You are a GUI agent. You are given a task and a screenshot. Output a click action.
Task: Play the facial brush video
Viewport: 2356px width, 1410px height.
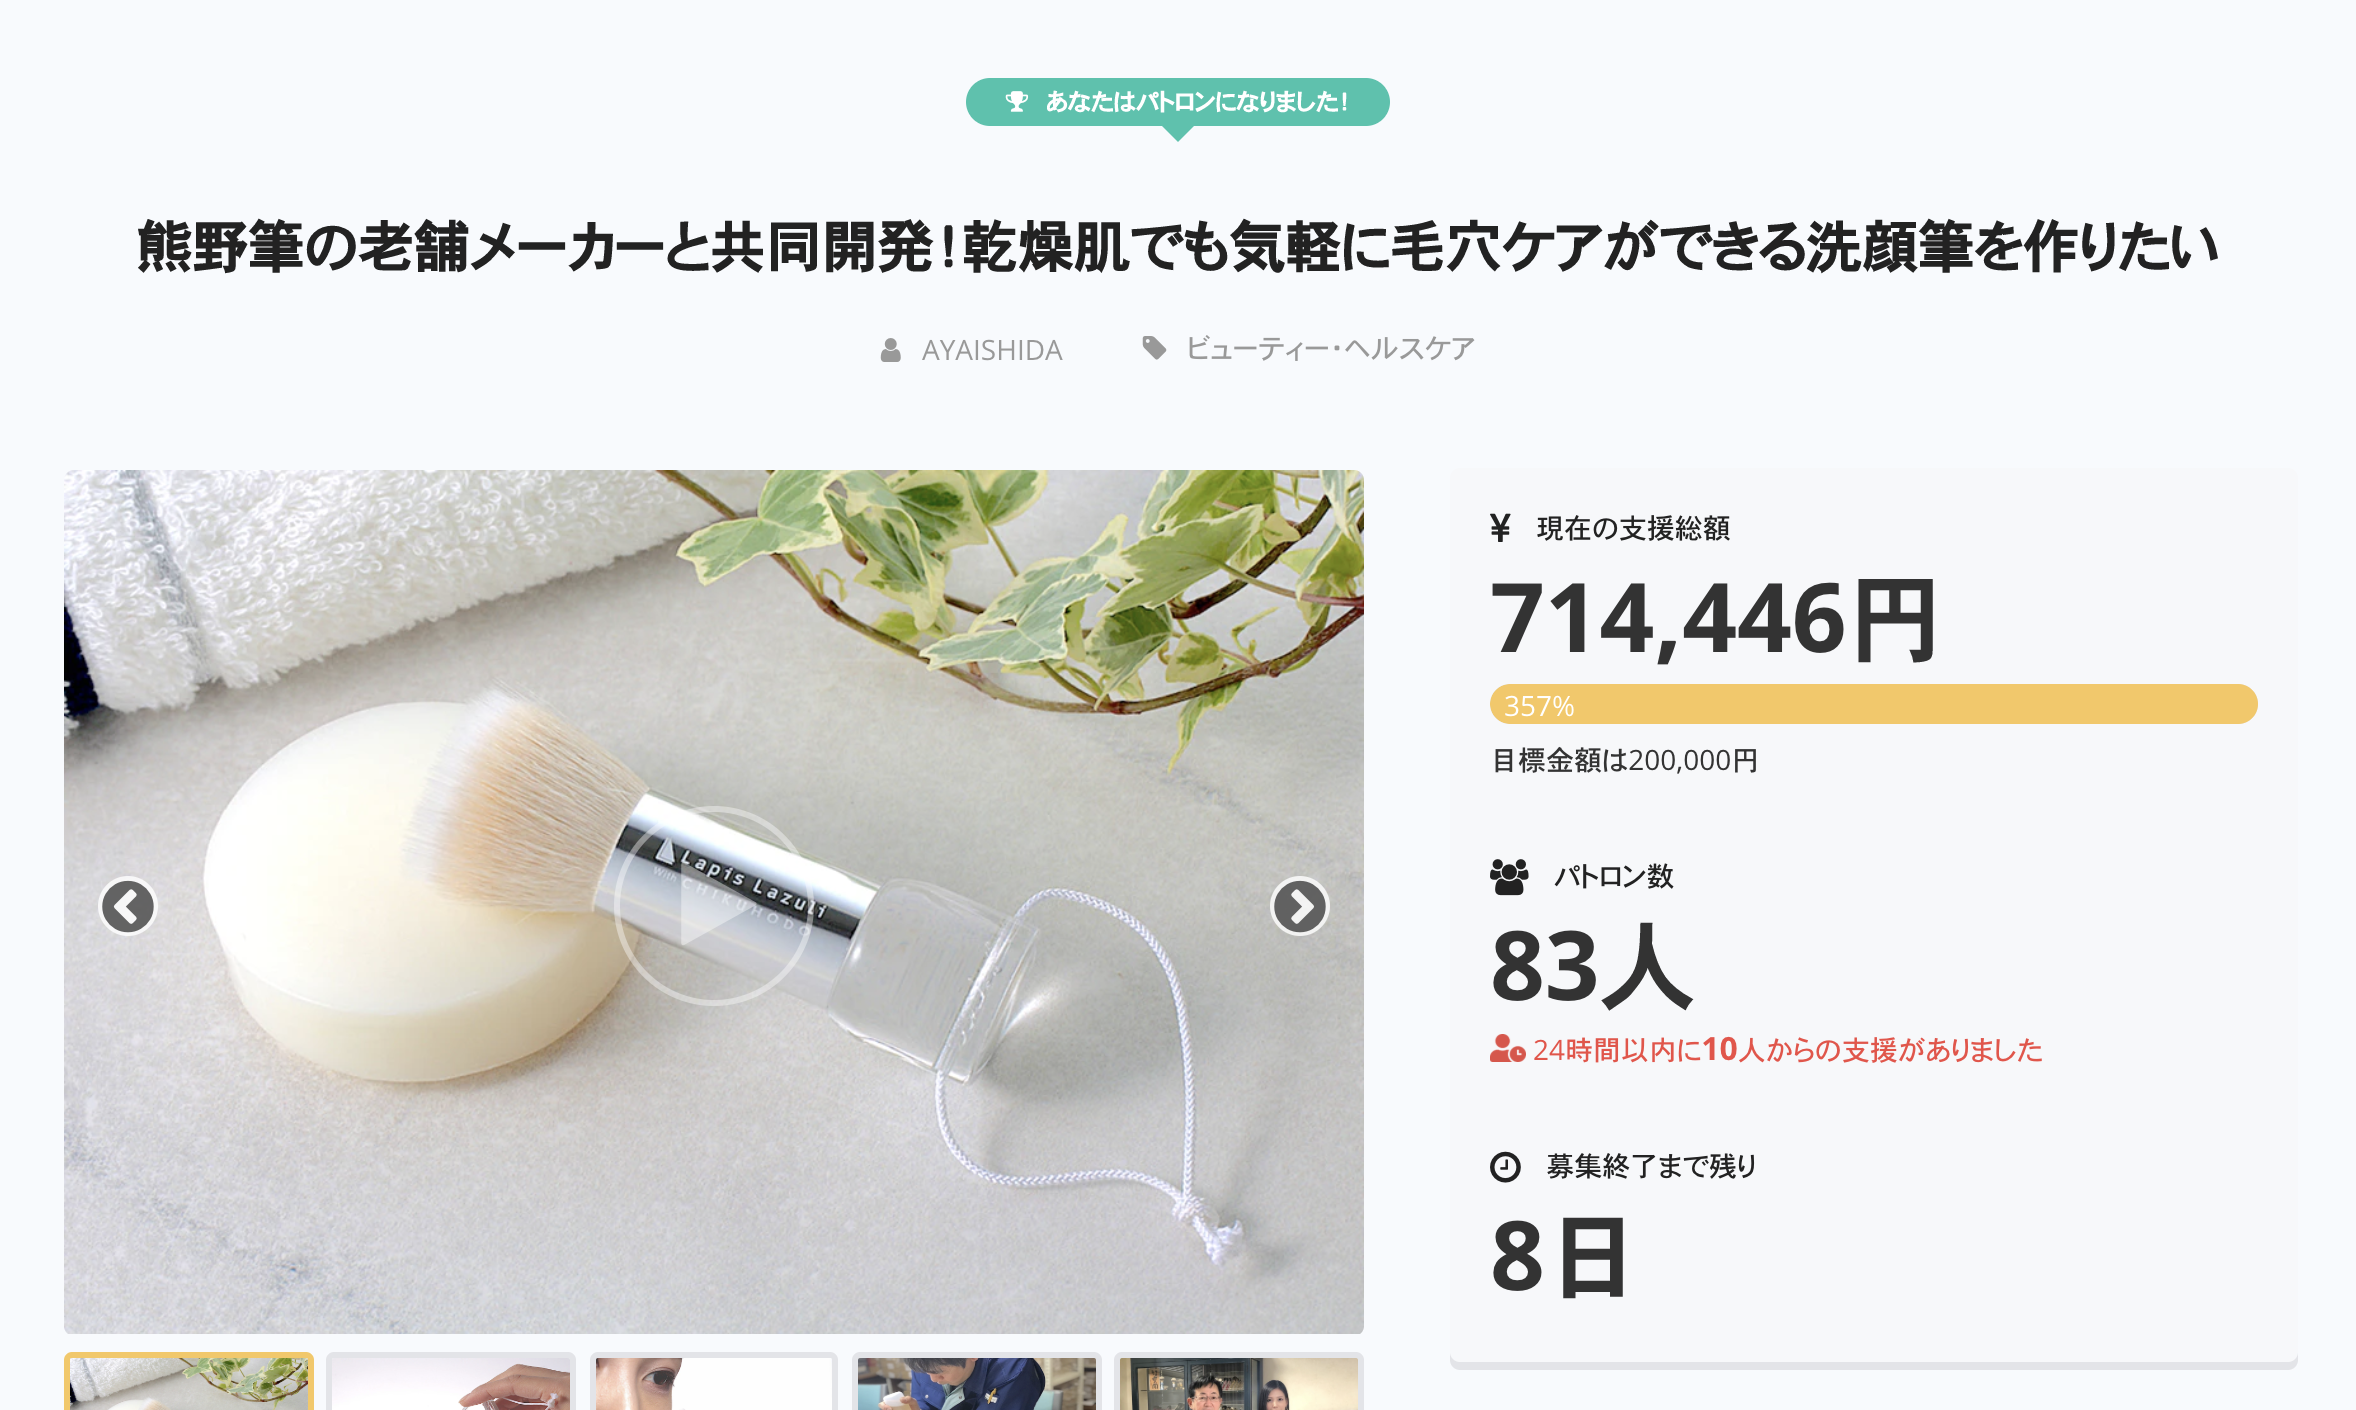click(x=713, y=906)
